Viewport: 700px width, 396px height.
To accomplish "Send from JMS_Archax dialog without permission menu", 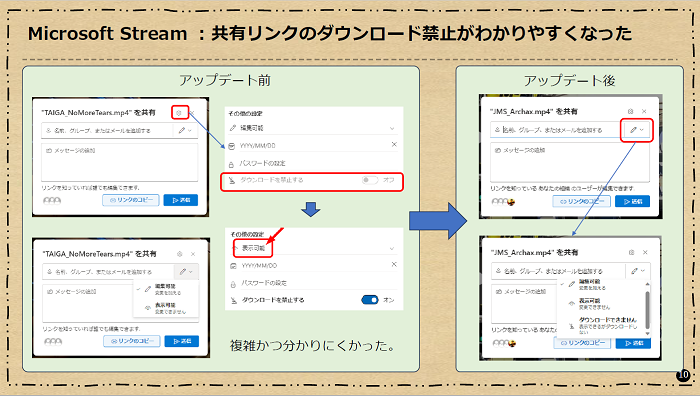I will (632, 201).
